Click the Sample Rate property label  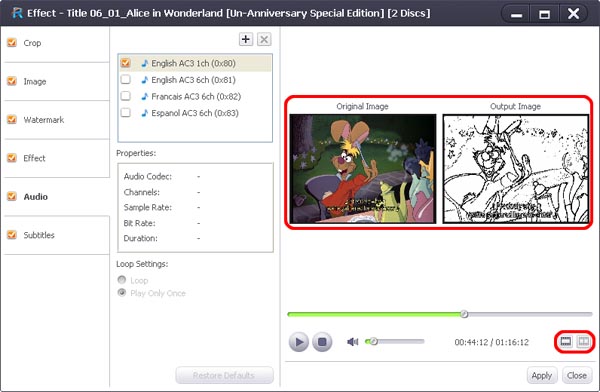(x=148, y=207)
